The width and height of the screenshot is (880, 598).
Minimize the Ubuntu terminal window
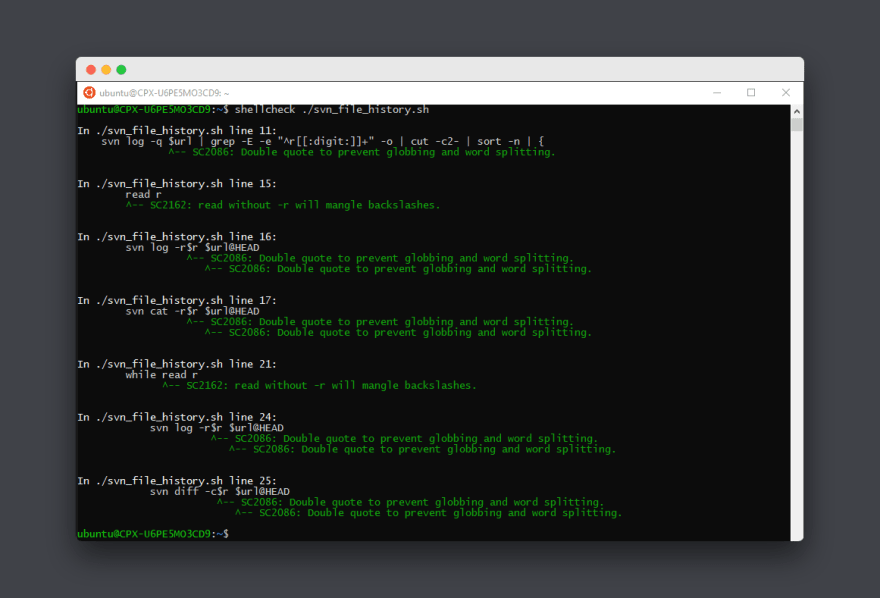[x=717, y=93]
